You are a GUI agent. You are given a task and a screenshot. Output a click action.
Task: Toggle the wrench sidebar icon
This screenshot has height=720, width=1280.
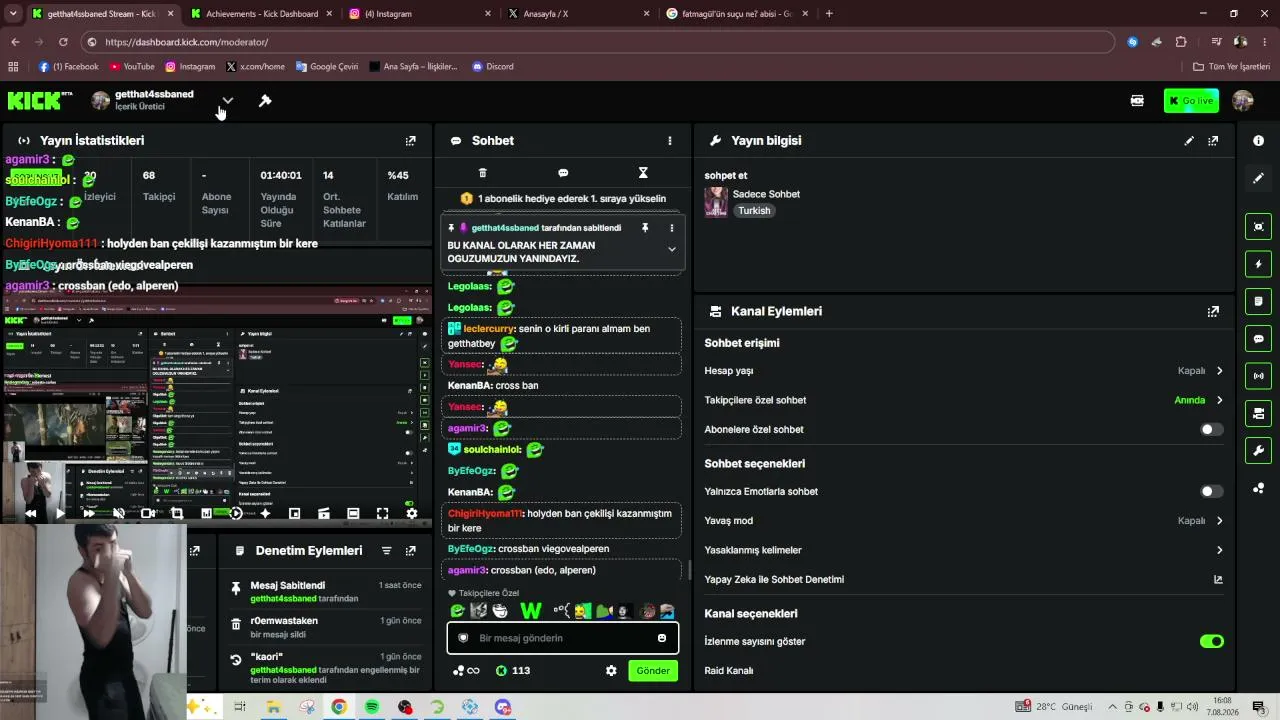click(x=1258, y=450)
